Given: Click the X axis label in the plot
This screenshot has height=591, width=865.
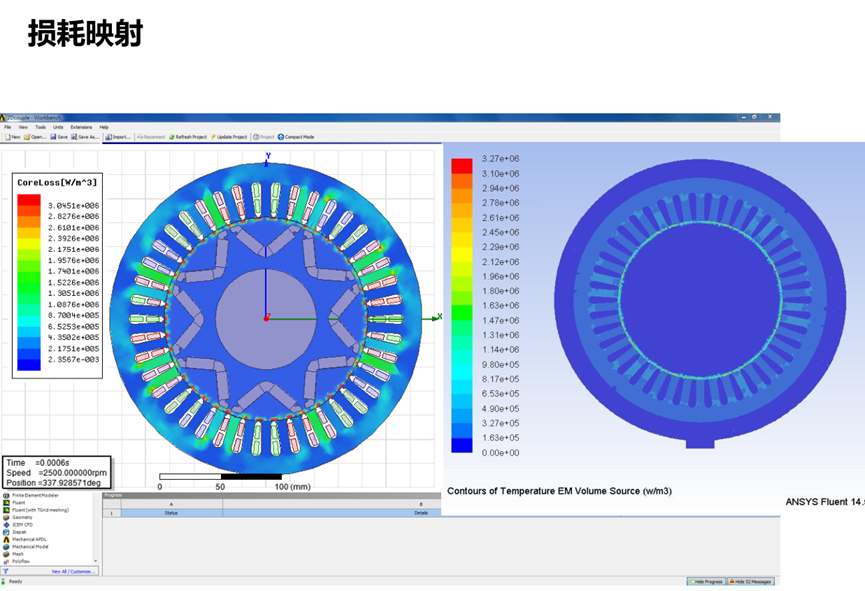Looking at the screenshot, I should click(440, 317).
